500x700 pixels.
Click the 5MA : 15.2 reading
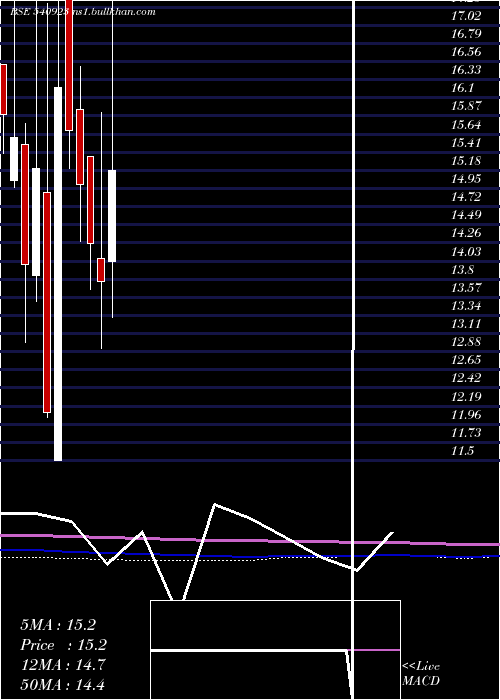[58, 625]
